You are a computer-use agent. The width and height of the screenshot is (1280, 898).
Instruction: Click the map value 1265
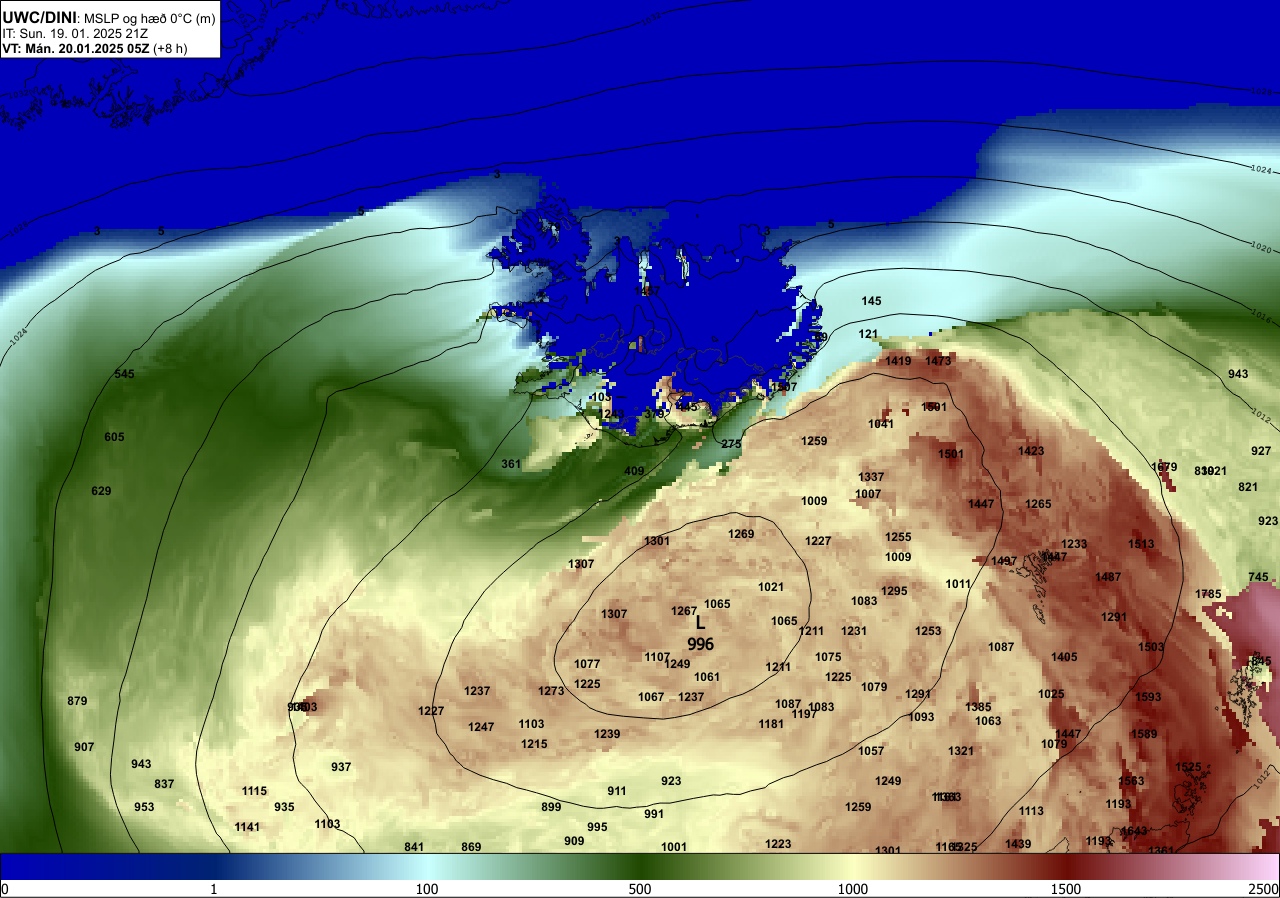coord(1038,504)
